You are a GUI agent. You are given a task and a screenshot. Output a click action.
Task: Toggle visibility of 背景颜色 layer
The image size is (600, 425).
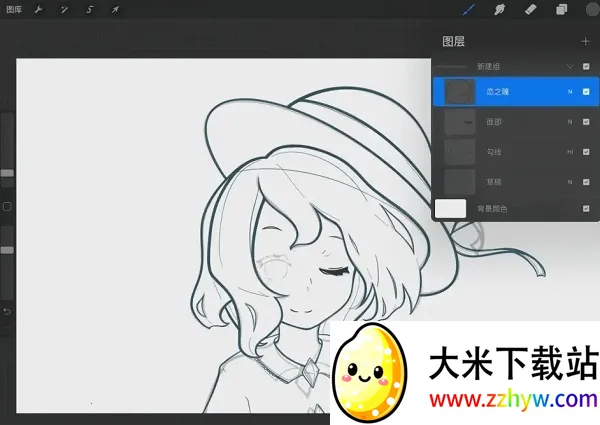[586, 209]
